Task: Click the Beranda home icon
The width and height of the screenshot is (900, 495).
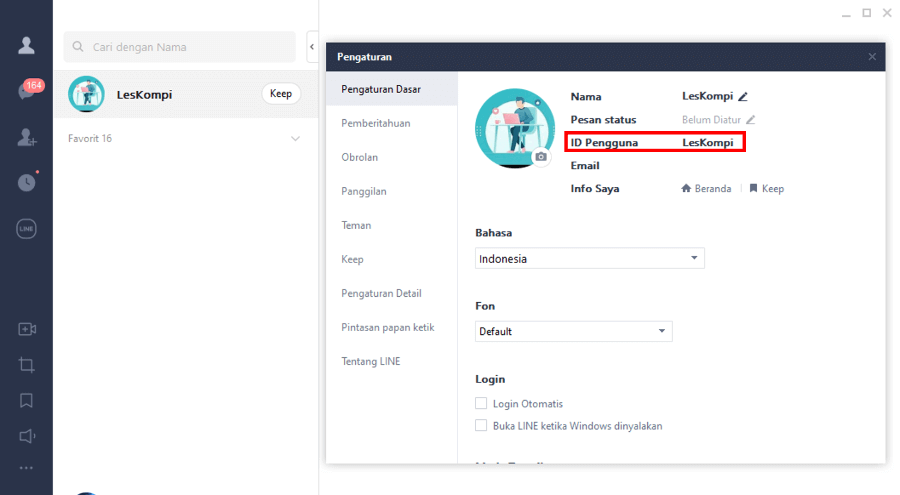Action: [686, 188]
